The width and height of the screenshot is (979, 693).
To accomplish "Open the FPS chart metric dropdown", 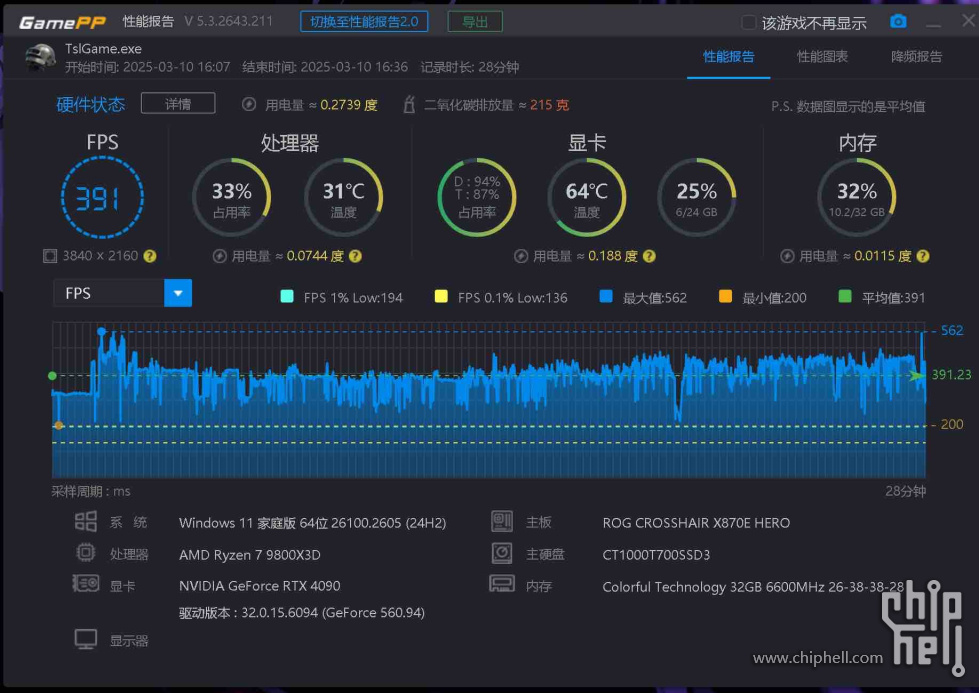I will tap(122, 293).
